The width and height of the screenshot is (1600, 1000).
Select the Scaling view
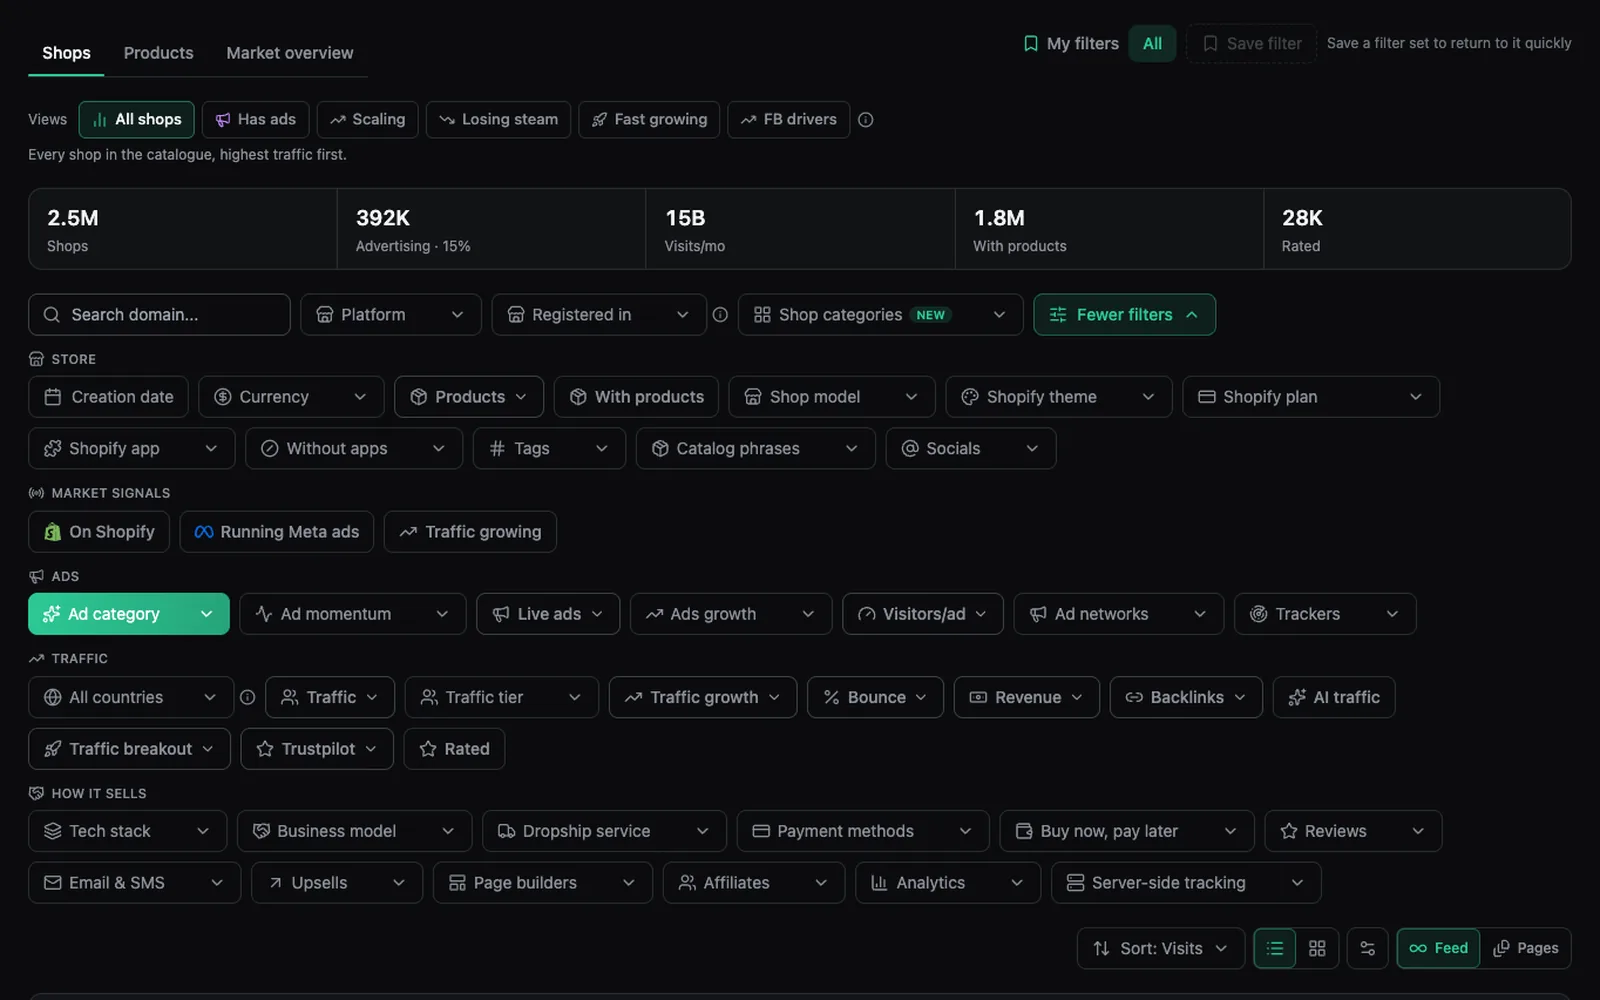(x=367, y=120)
